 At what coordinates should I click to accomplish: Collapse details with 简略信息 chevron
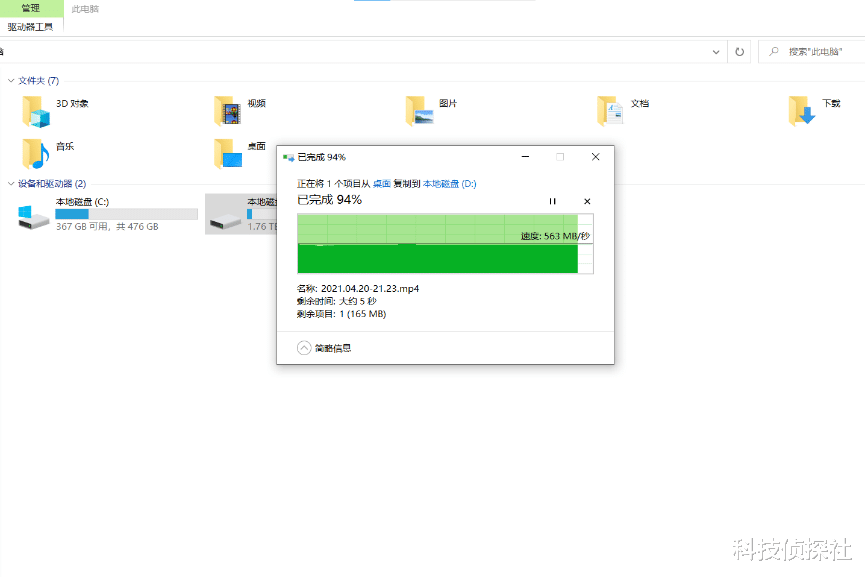tap(304, 348)
